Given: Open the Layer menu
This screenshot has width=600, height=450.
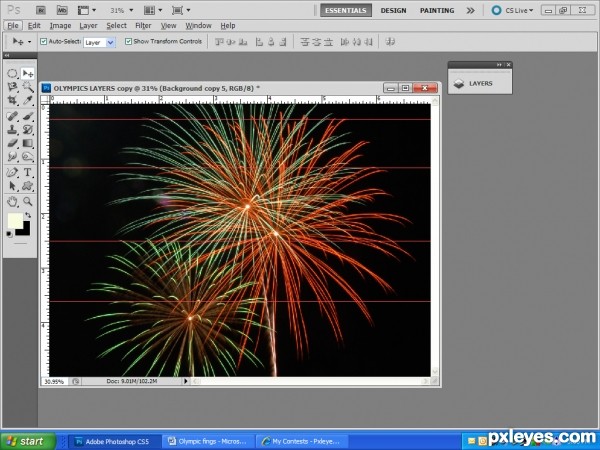Looking at the screenshot, I should tap(88, 26).
